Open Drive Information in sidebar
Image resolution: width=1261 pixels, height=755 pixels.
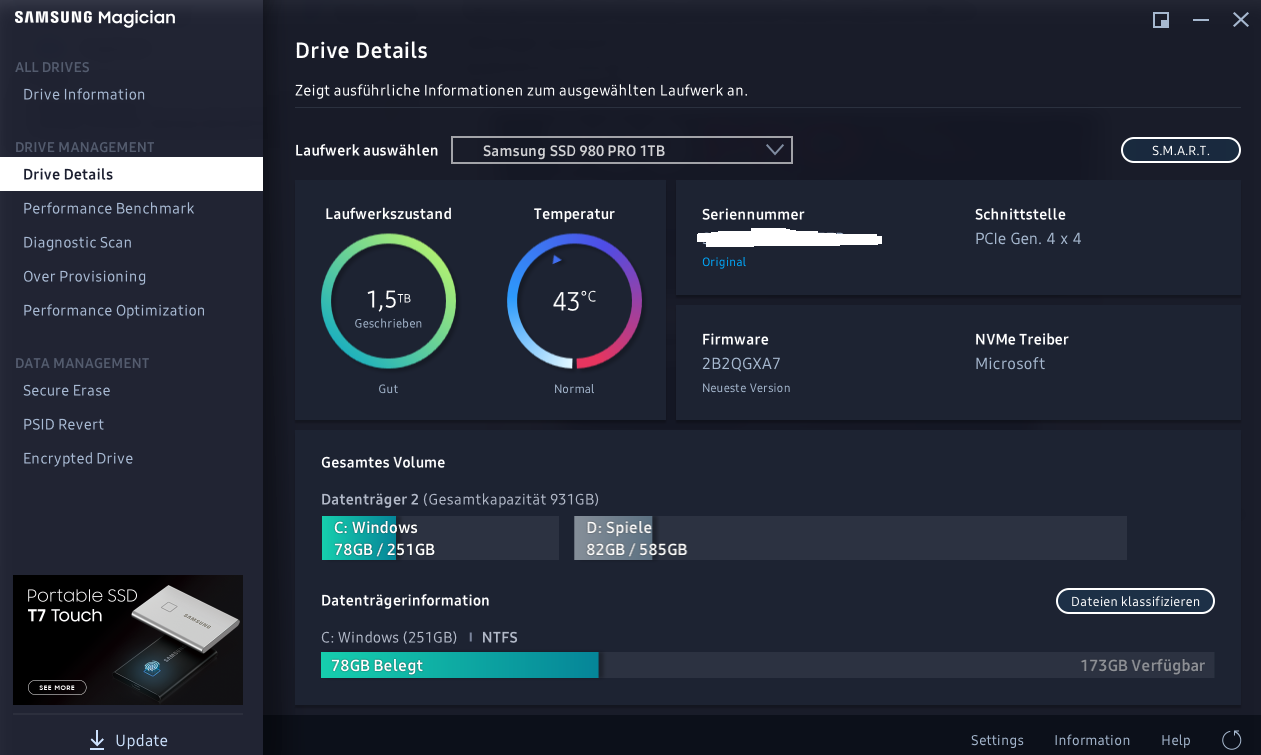coord(84,94)
